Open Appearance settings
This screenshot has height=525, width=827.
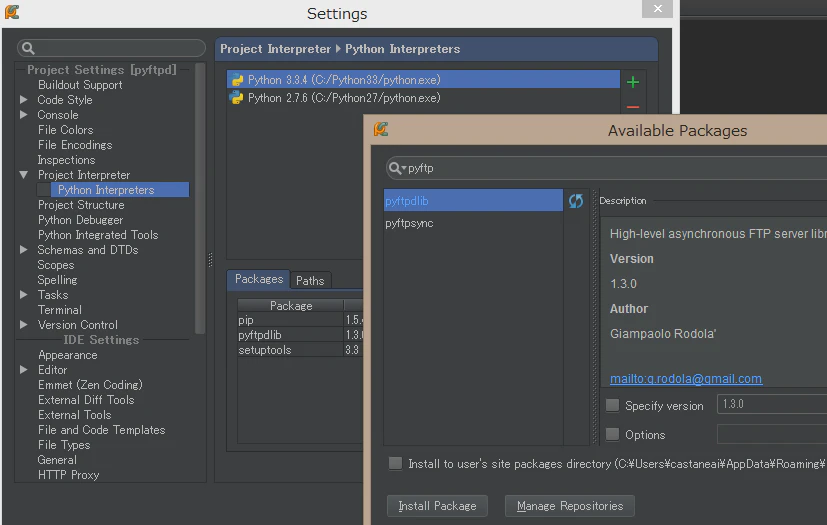(68, 355)
